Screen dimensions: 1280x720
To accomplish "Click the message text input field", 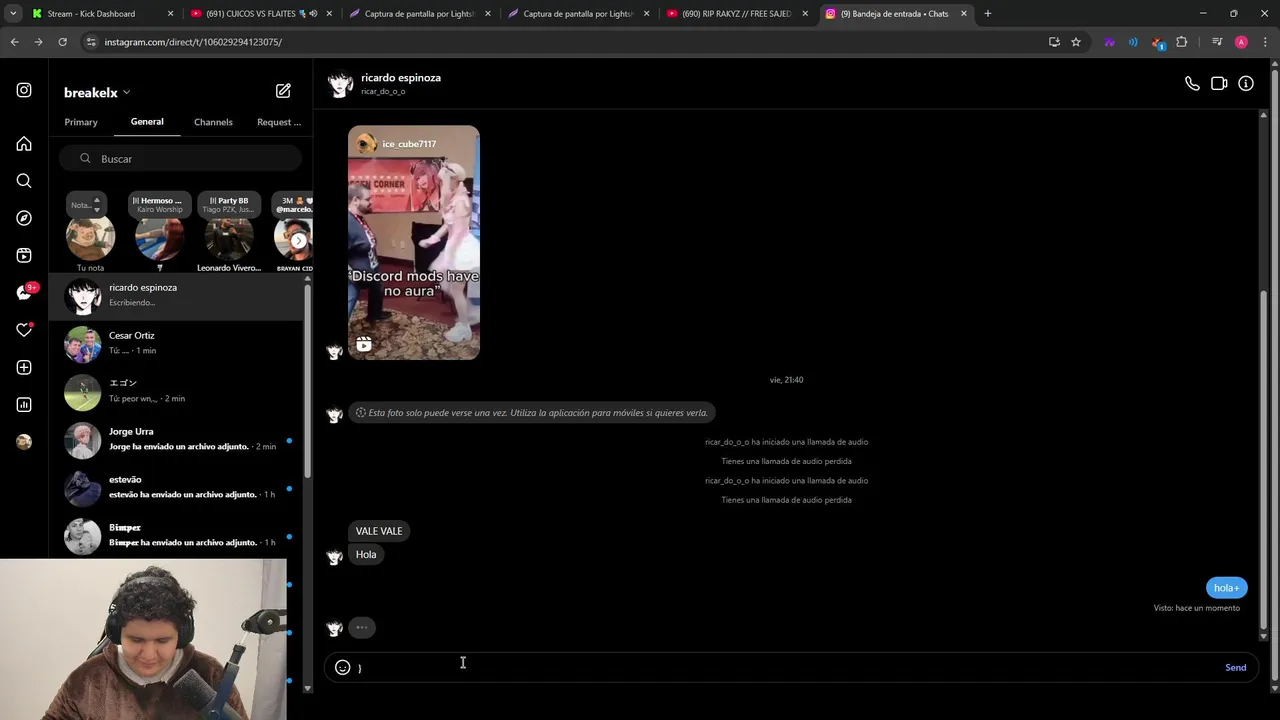I will click(785, 667).
